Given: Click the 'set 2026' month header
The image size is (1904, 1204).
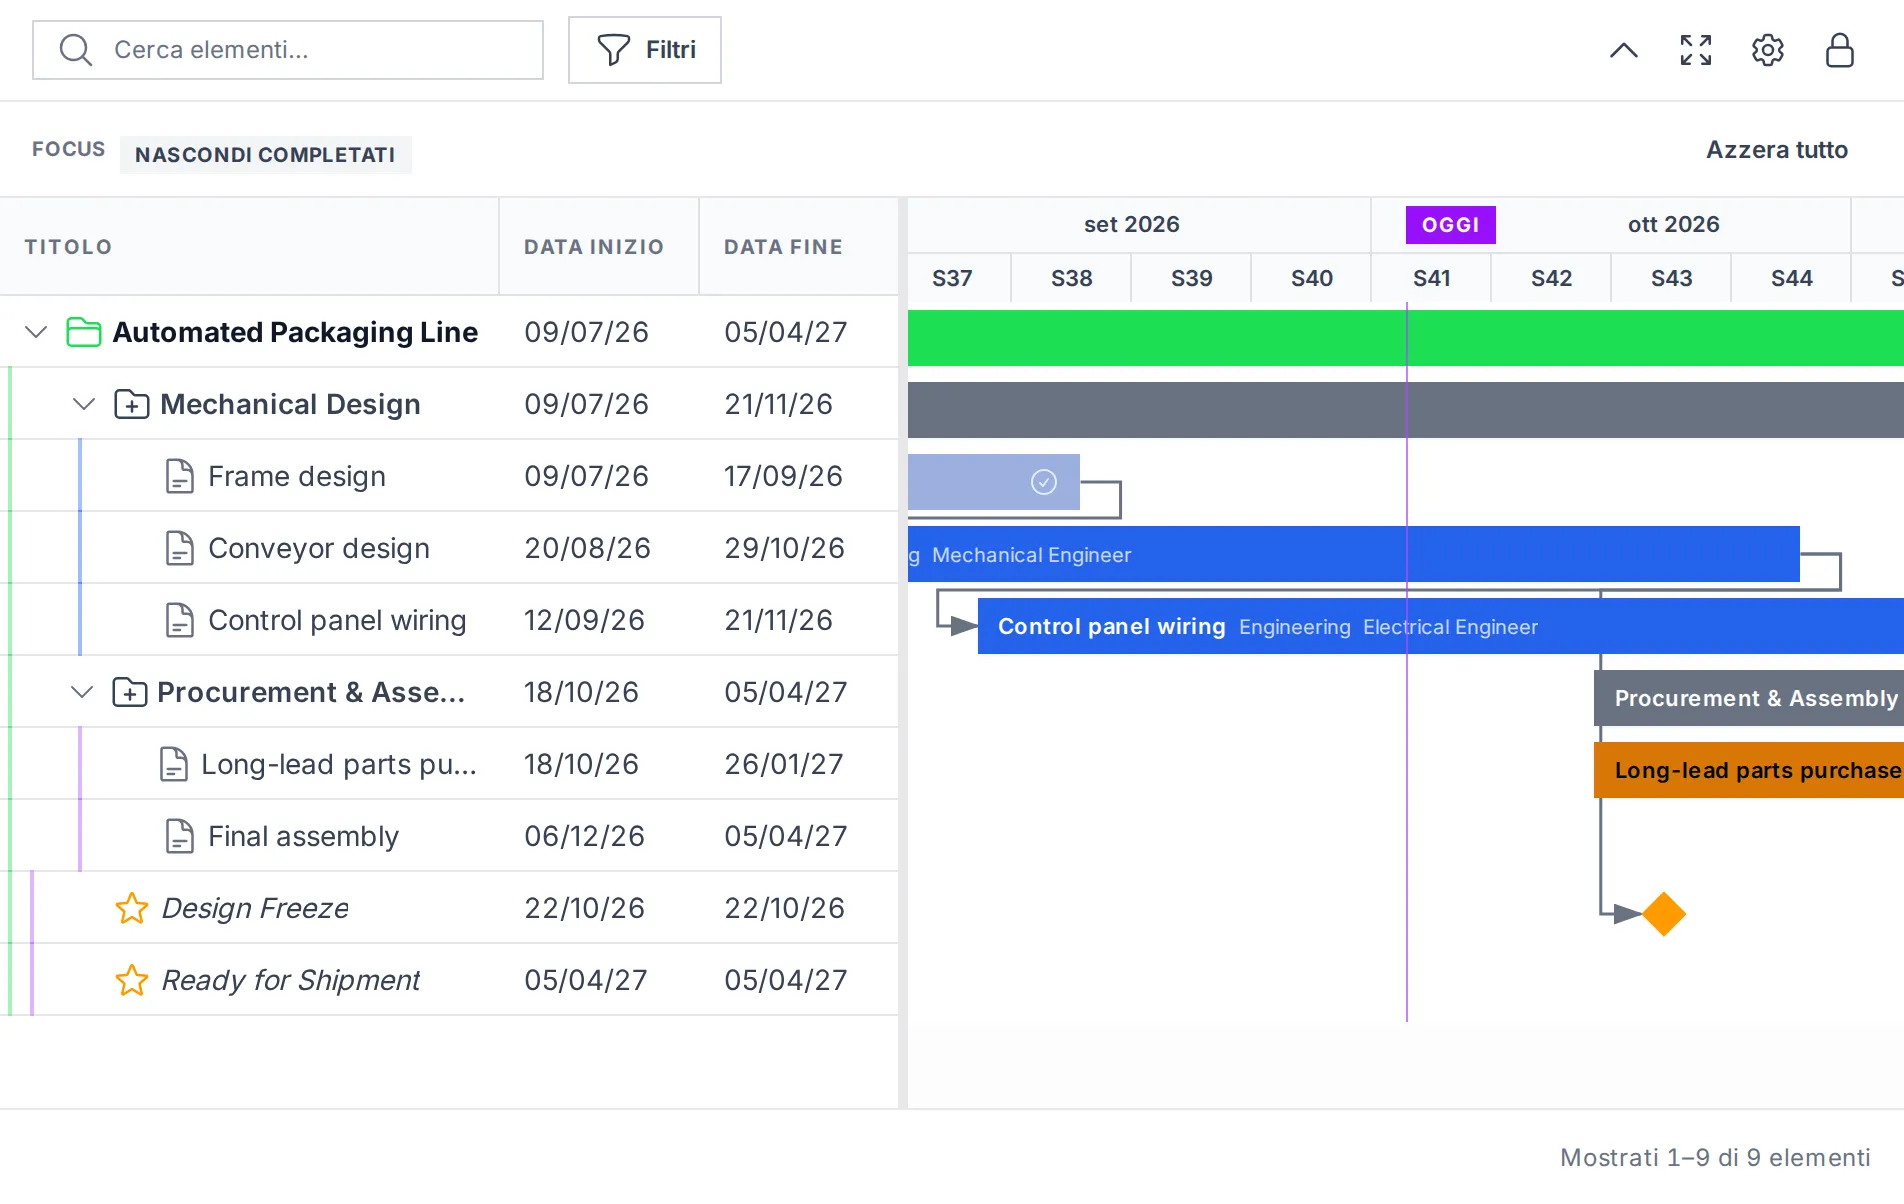Looking at the screenshot, I should pyautogui.click(x=1132, y=224).
